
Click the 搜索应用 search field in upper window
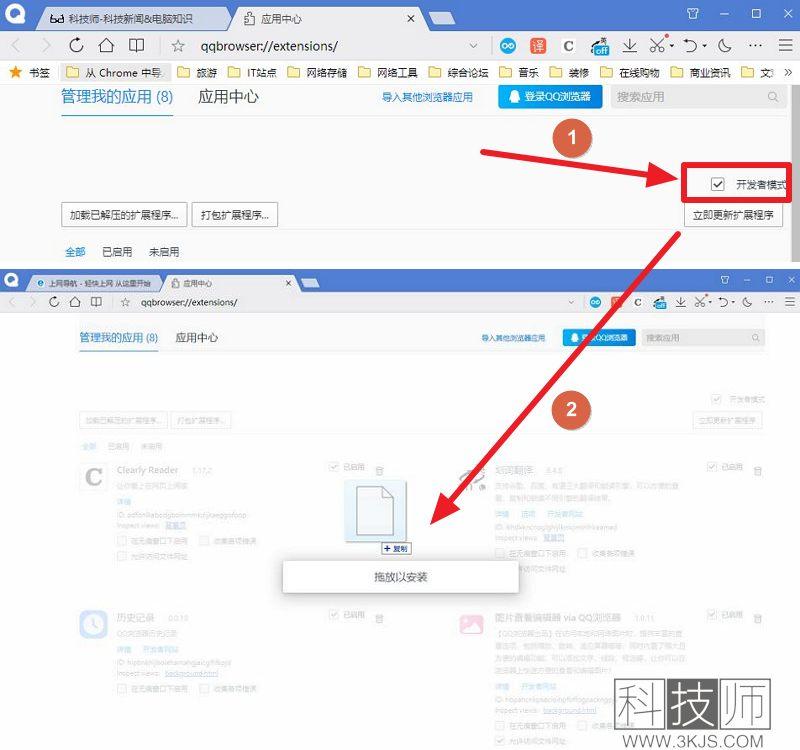coord(692,97)
